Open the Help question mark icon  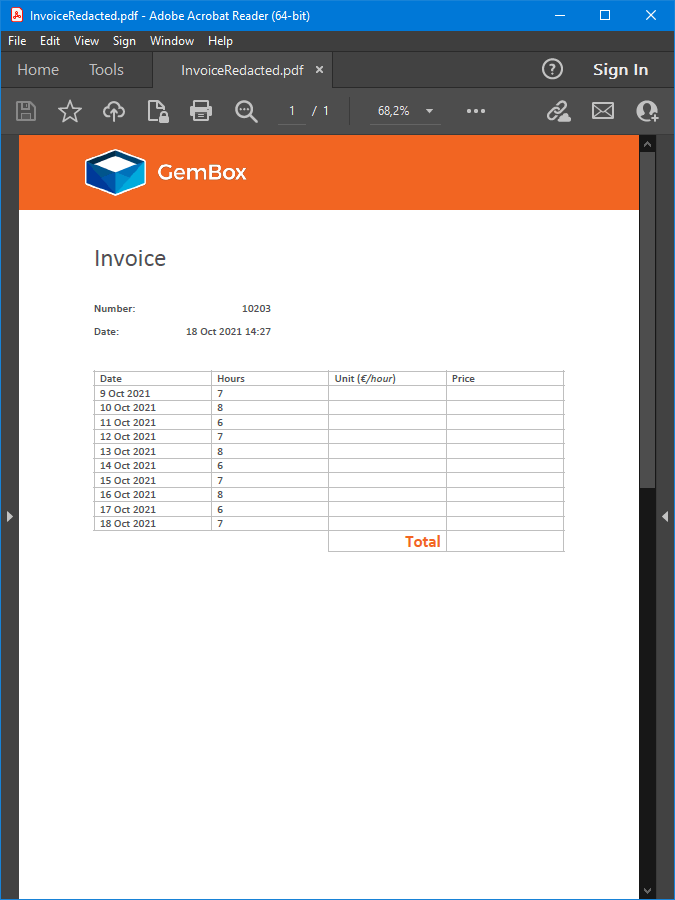point(552,69)
